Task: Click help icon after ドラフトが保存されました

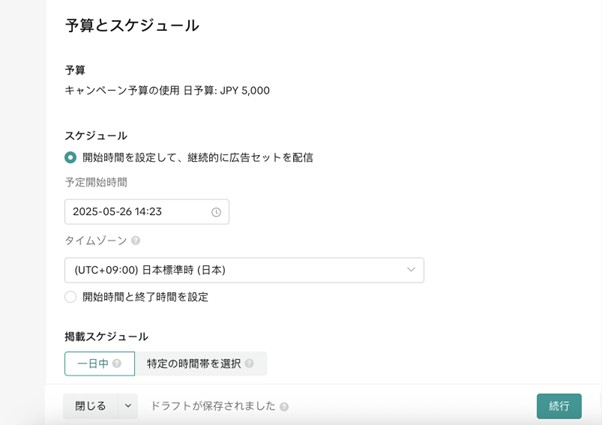Action: coord(284,407)
